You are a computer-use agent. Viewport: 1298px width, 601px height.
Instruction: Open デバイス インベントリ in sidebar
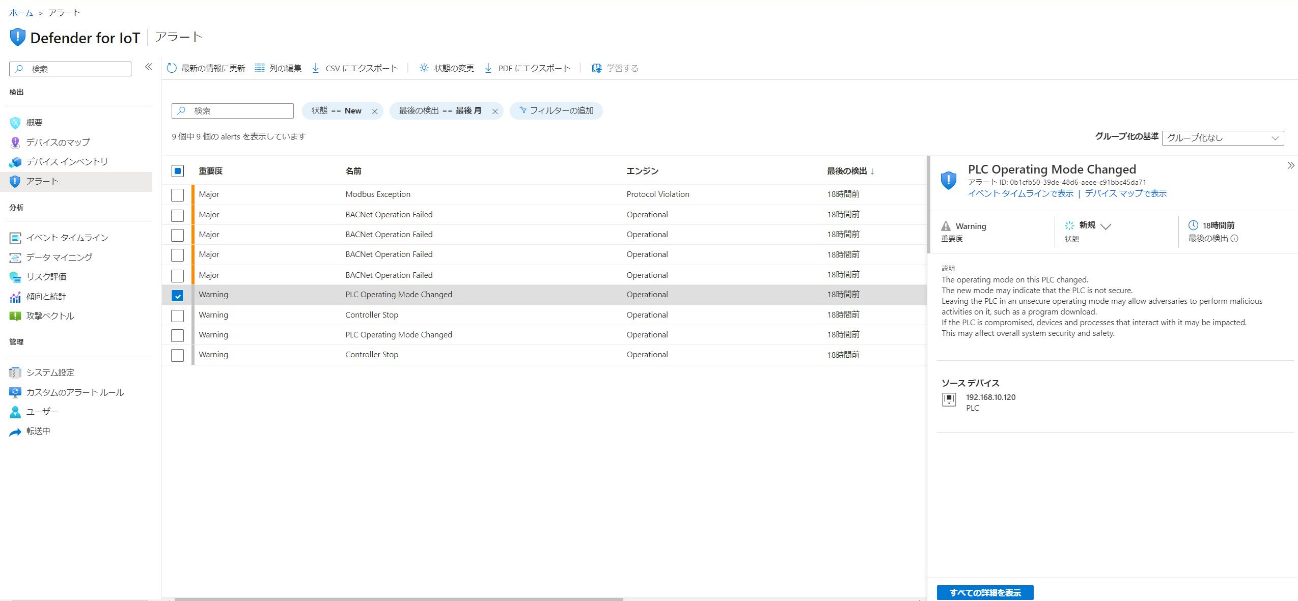66,161
